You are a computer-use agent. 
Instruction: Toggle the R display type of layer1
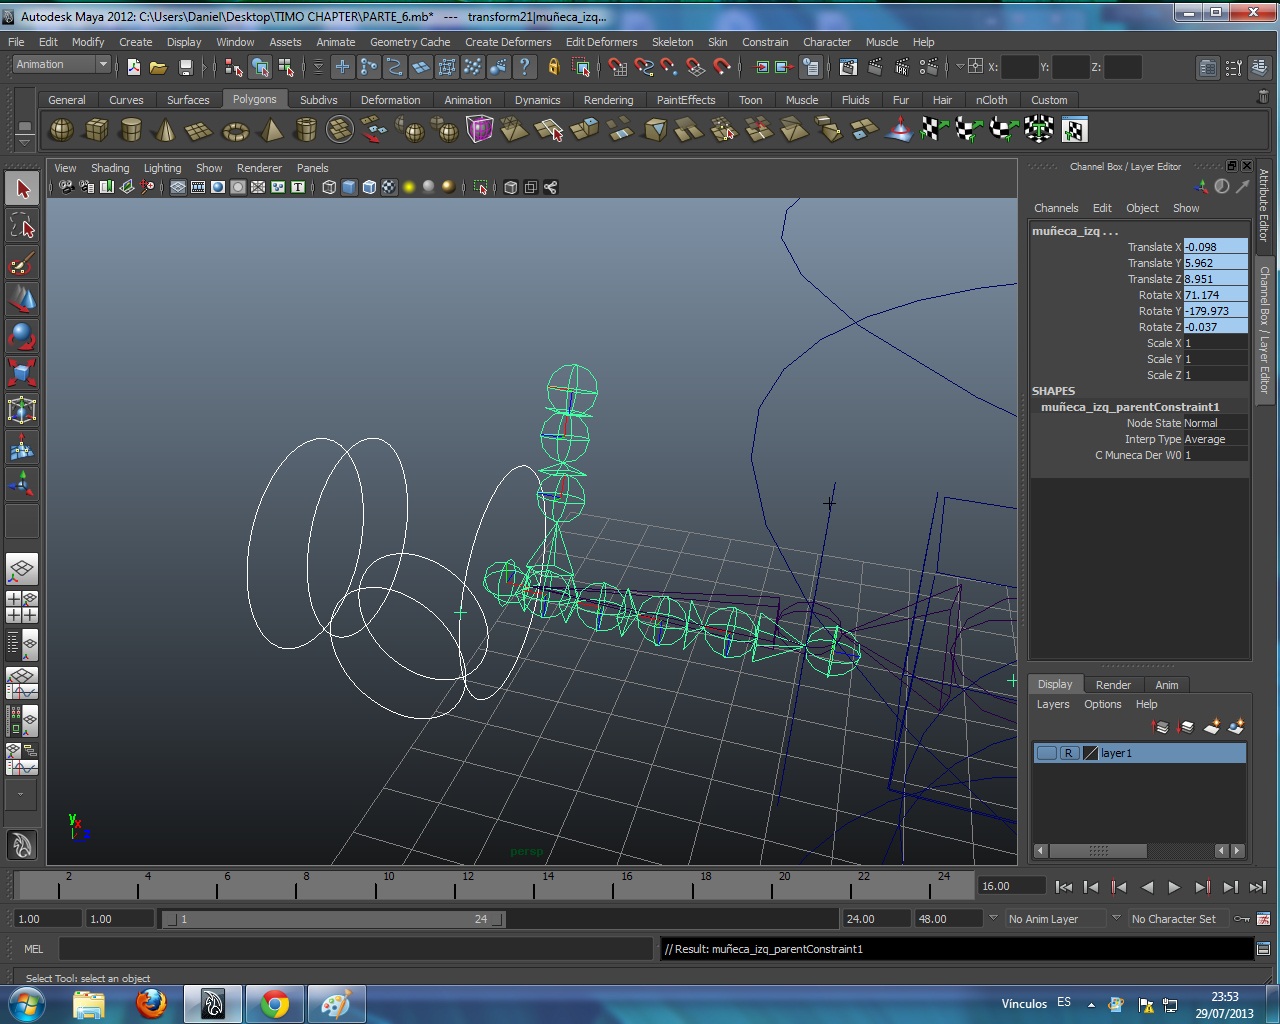coord(1068,753)
